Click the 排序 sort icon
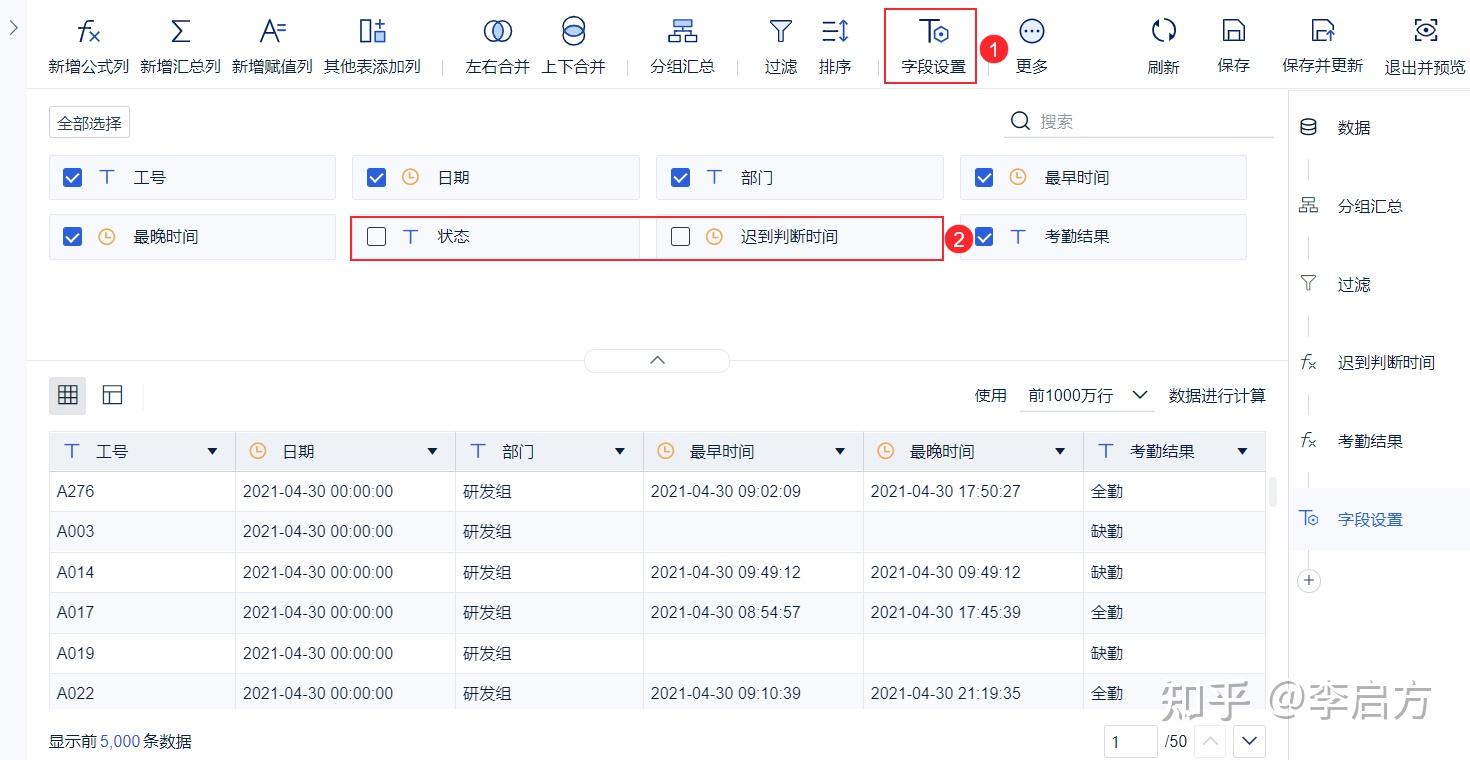 (x=835, y=32)
